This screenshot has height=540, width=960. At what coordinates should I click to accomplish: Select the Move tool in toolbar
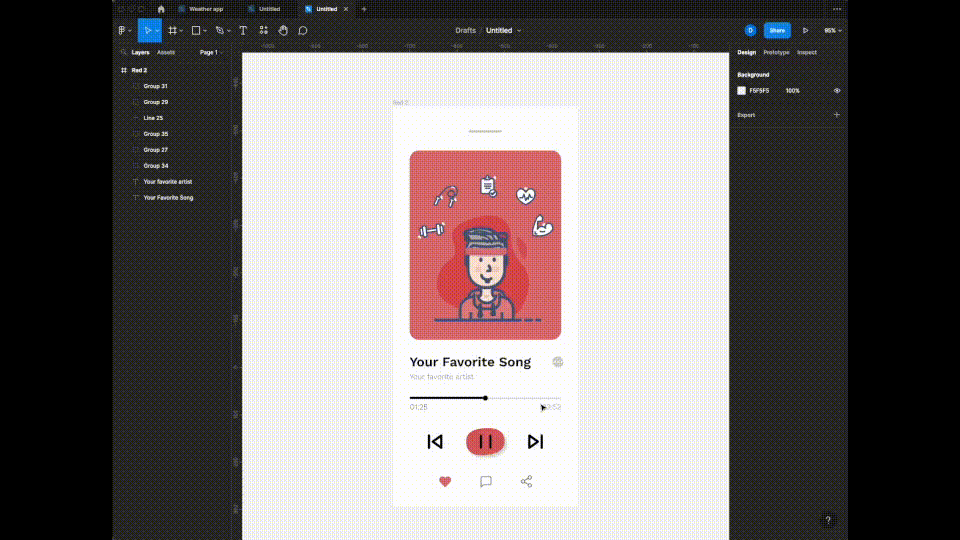pos(146,30)
